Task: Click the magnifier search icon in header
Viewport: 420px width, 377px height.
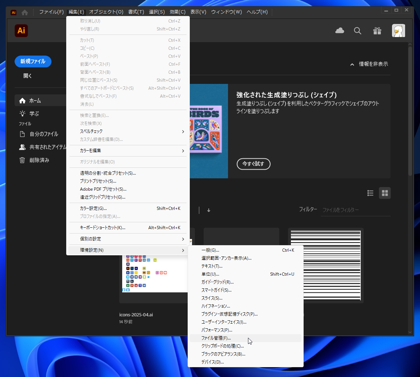Action: 357,31
